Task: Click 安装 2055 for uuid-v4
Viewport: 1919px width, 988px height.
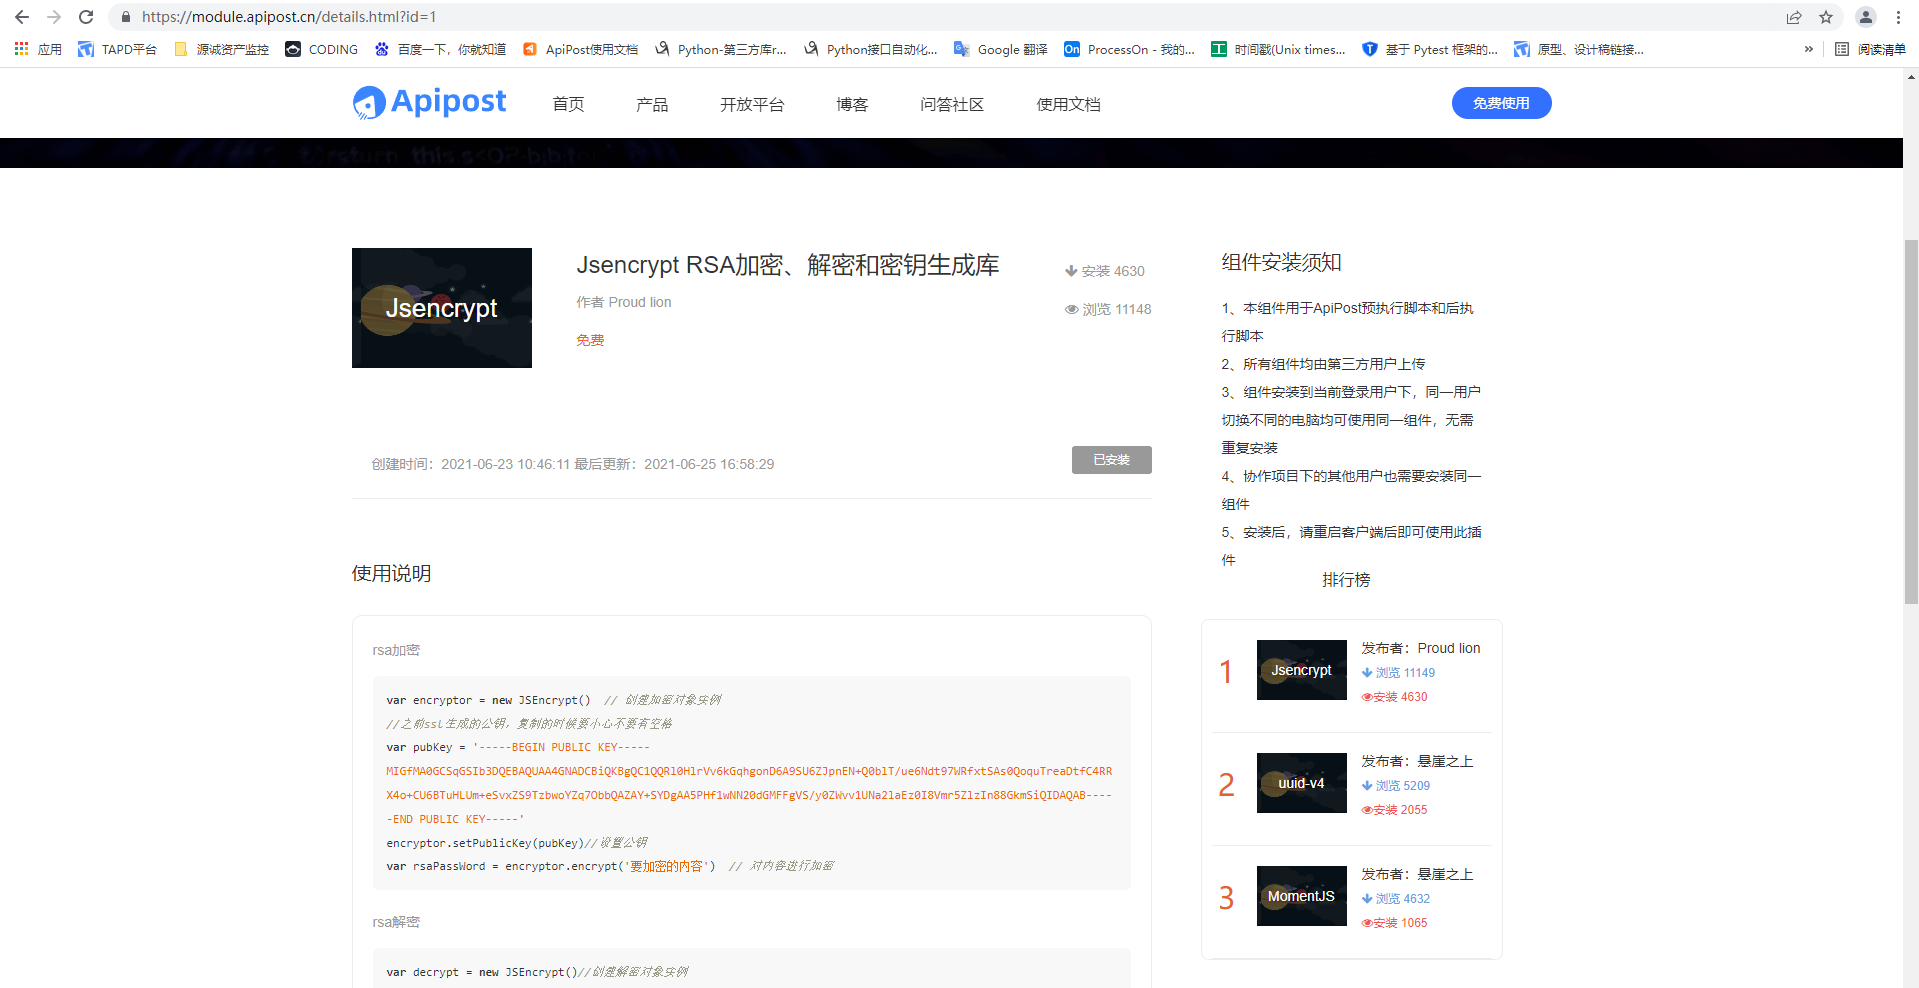Action: pyautogui.click(x=1394, y=810)
